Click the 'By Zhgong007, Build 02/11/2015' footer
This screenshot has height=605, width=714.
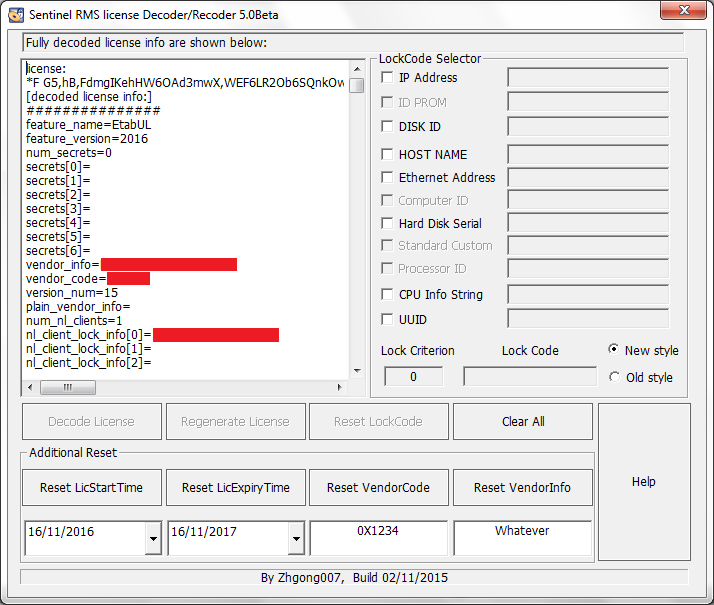click(354, 578)
